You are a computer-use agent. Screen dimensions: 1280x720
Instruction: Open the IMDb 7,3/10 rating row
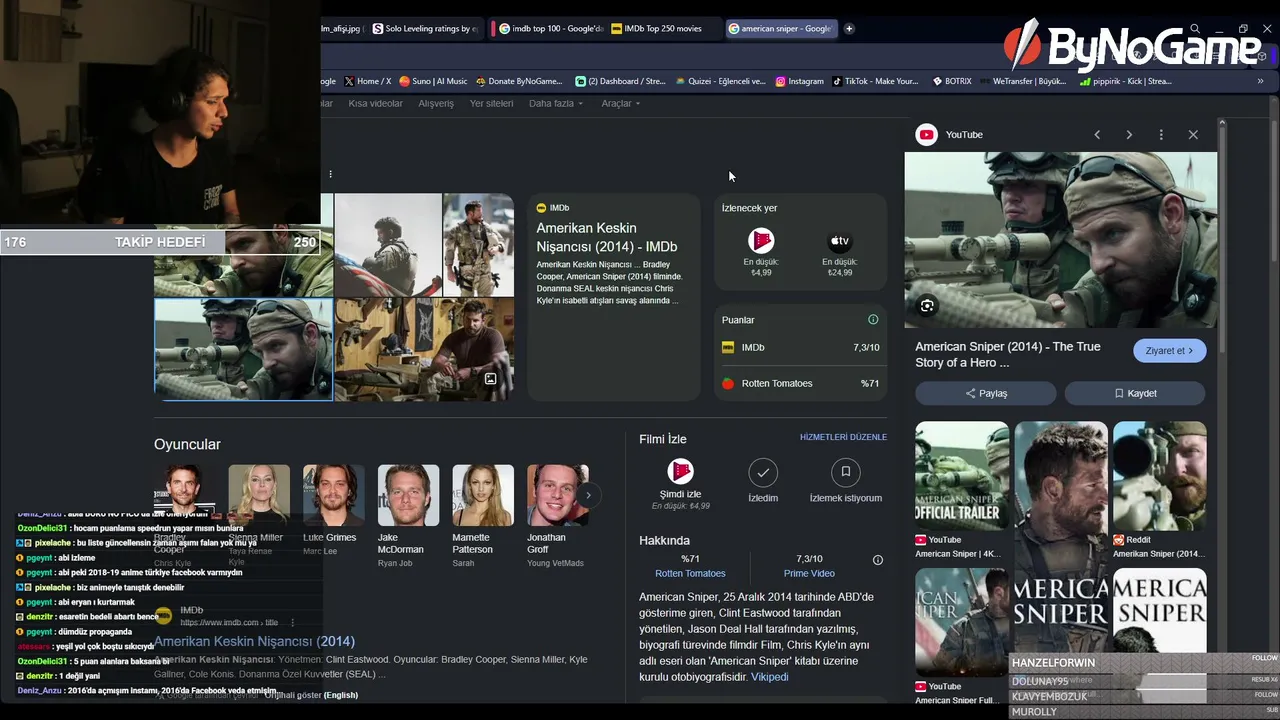(x=800, y=347)
